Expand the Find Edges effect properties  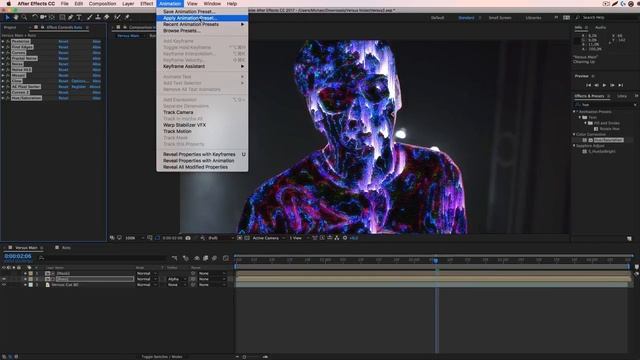[3, 47]
